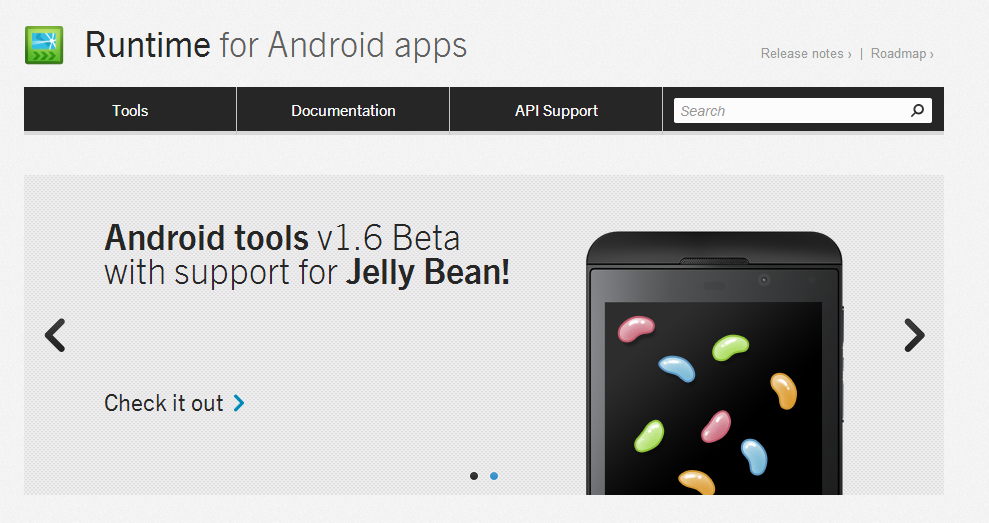This screenshot has width=989, height=523.
Task: Click the phone's front camera lens
Action: tap(764, 279)
